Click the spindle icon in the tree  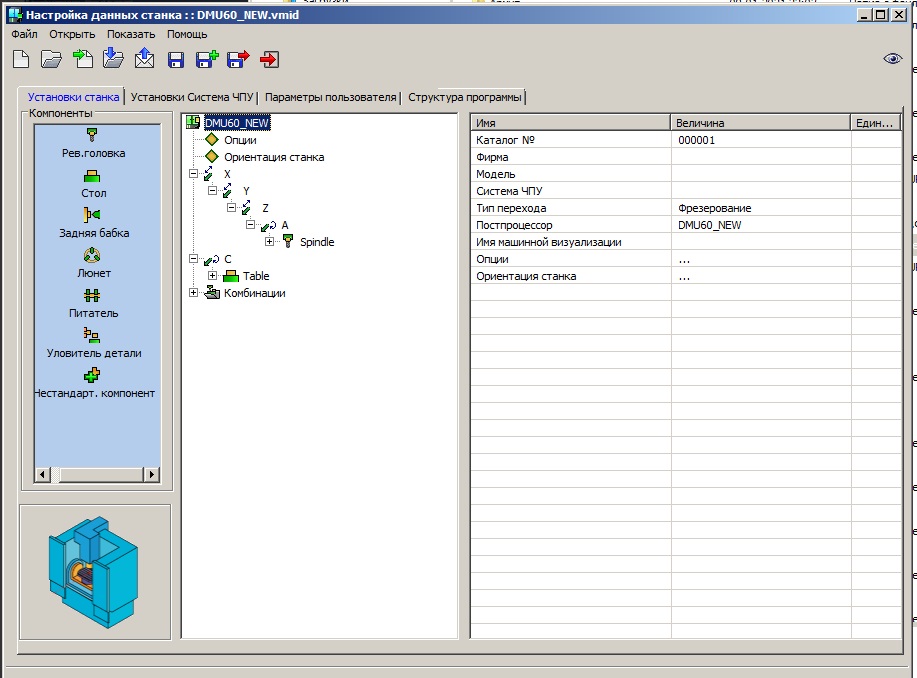pos(288,241)
